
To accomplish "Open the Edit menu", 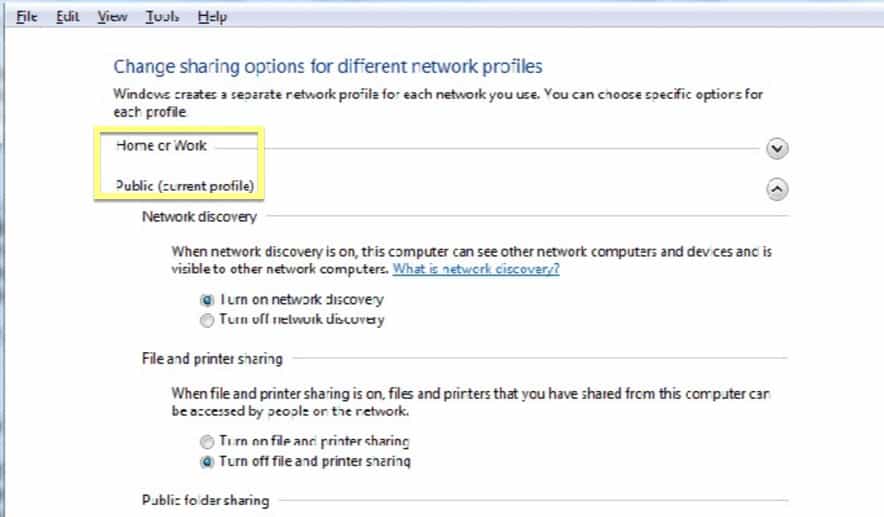I will click(67, 17).
